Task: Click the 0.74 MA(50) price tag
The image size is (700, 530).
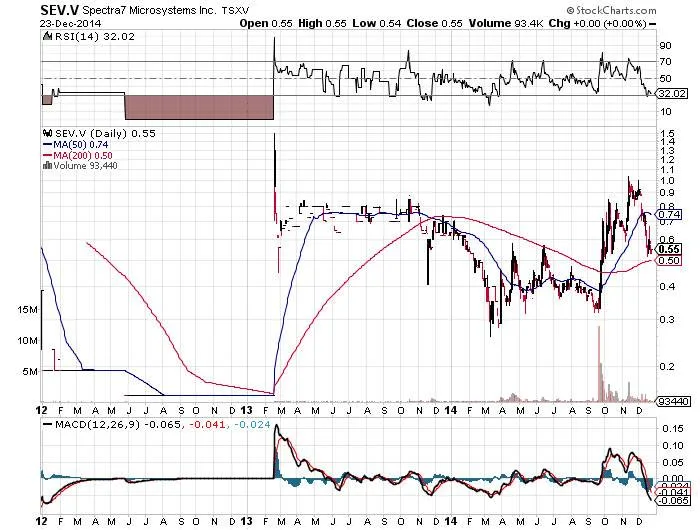Action: tap(668, 214)
